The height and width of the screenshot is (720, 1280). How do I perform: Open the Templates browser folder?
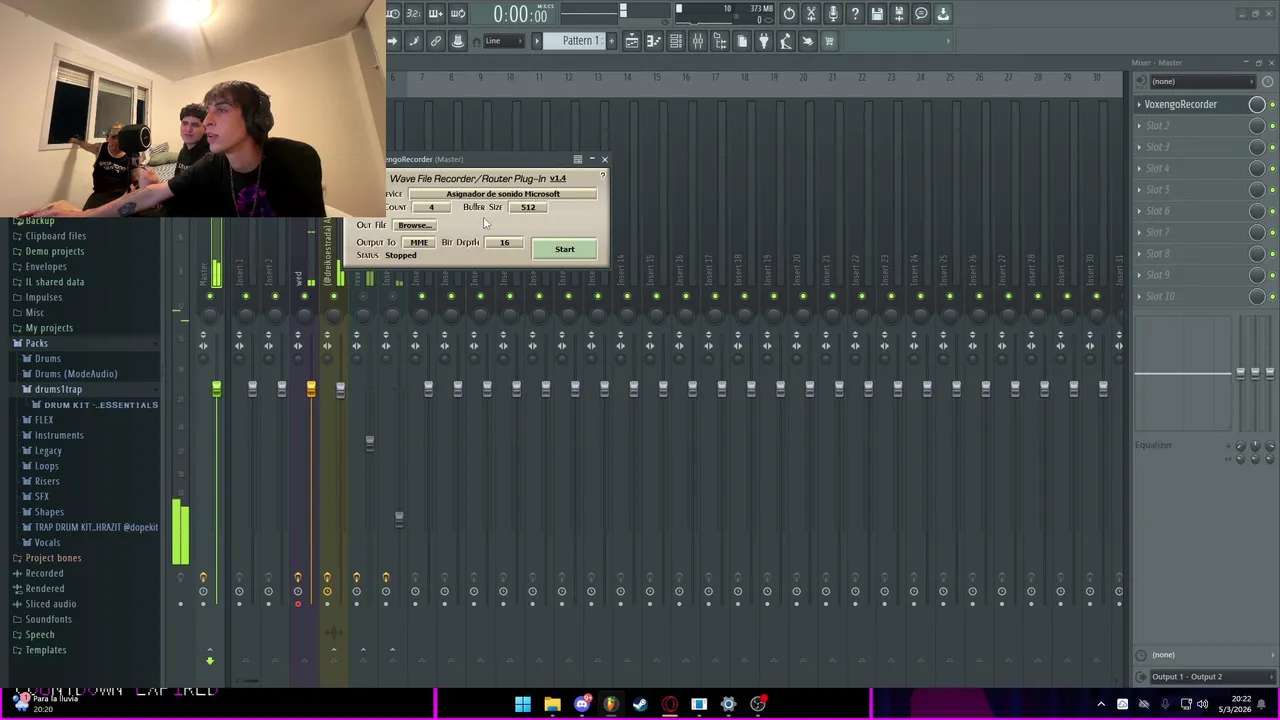[45, 650]
